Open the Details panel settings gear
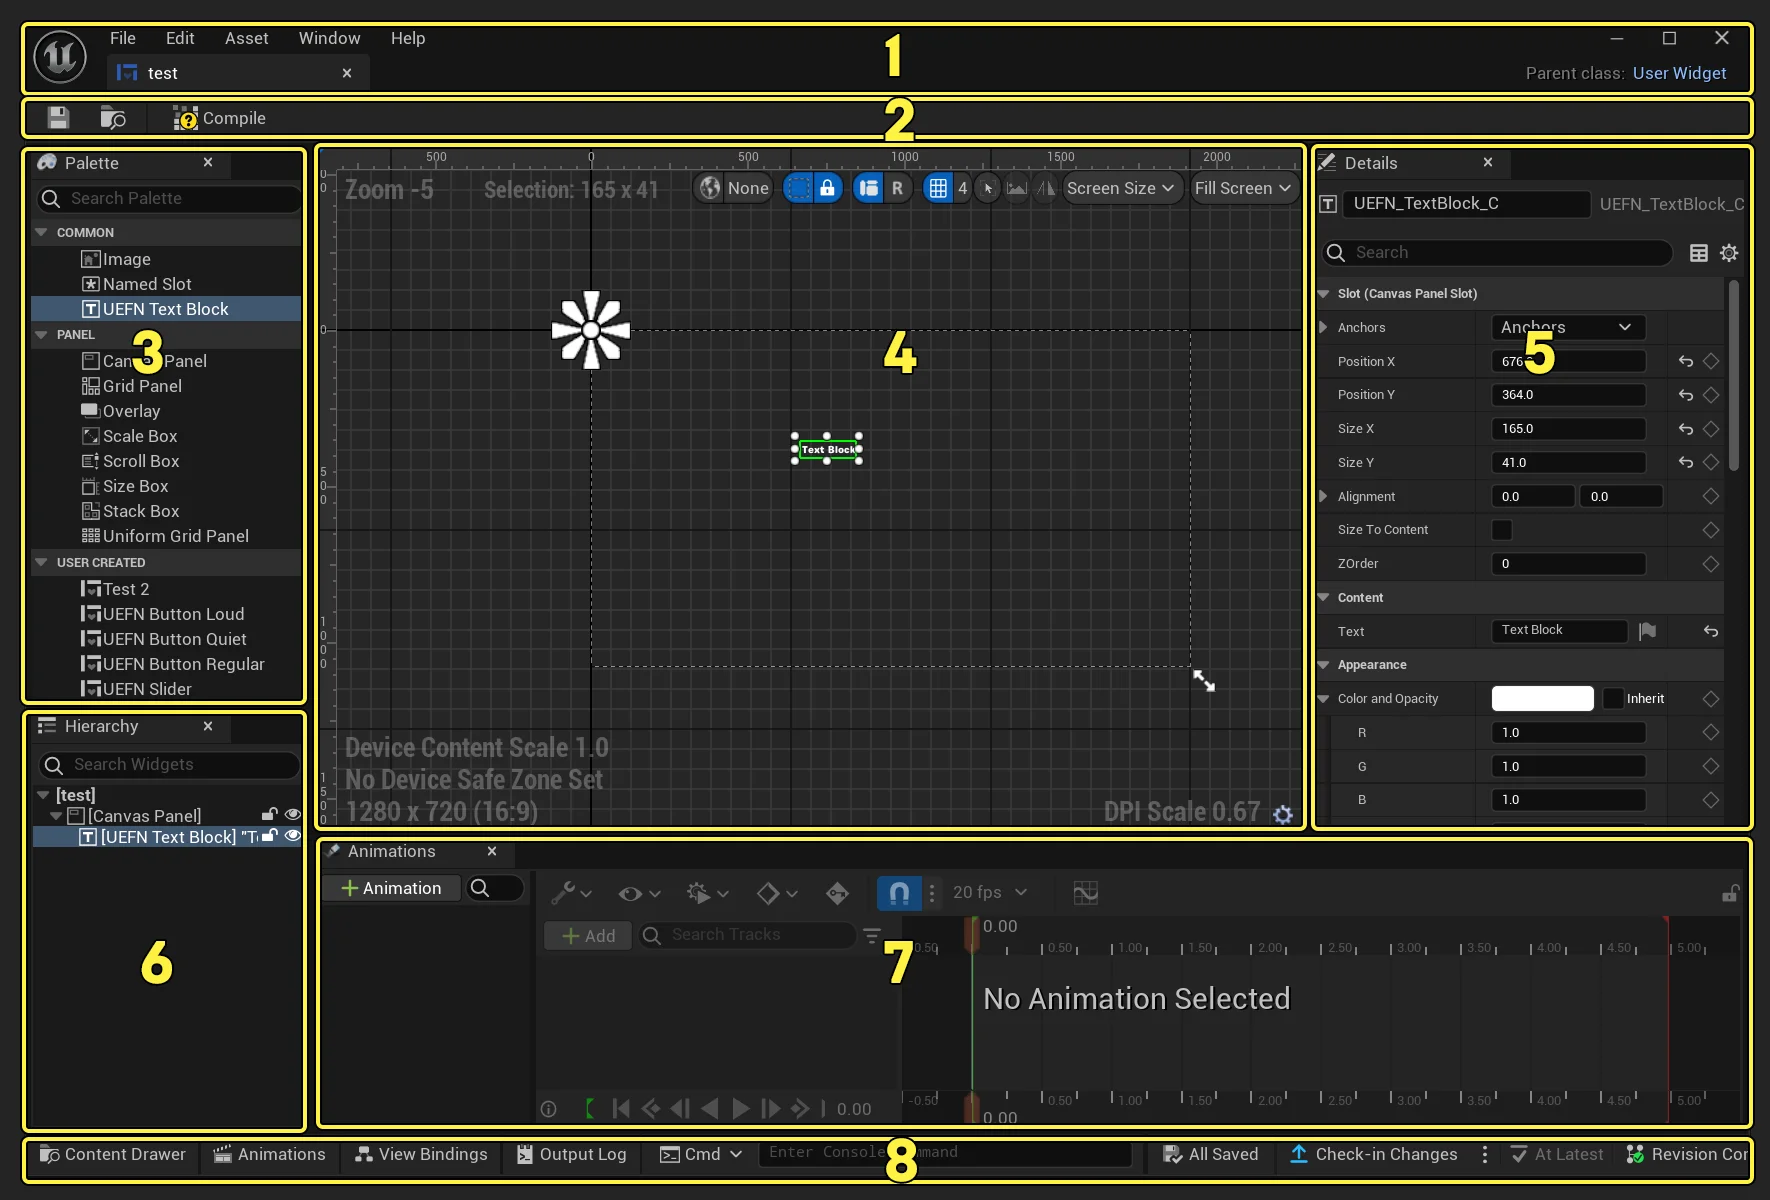 pyautogui.click(x=1729, y=253)
